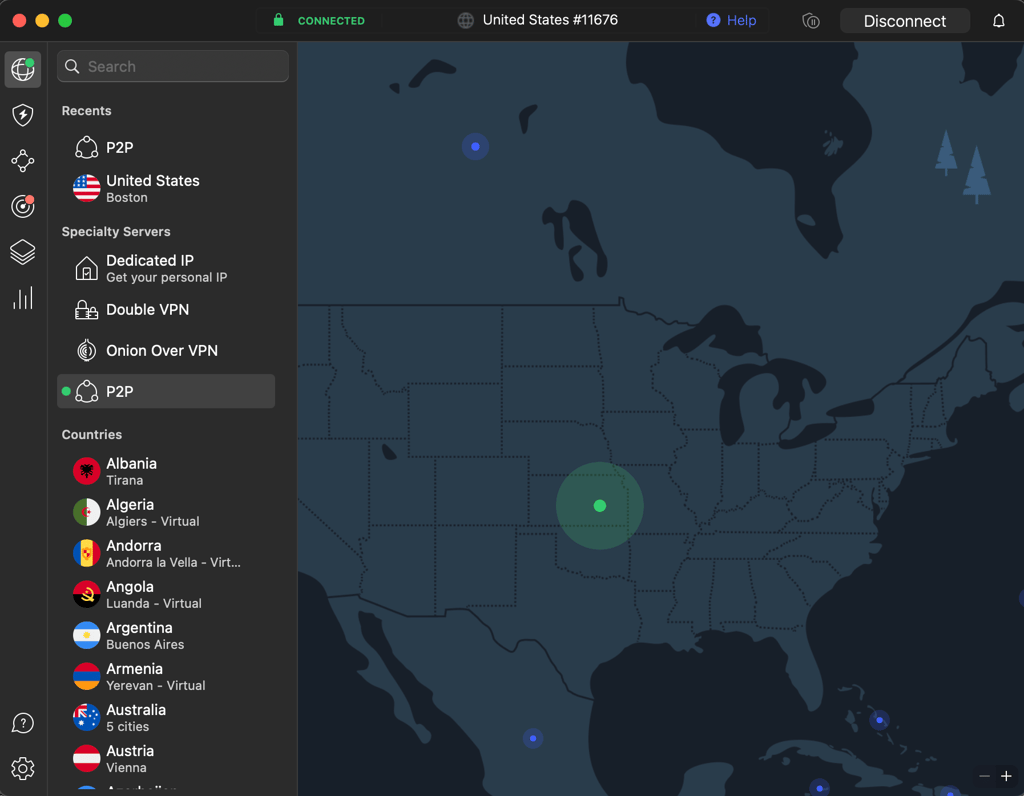The height and width of the screenshot is (796, 1024).
Task: Connect to Argentina Buenos Aires
Action: tap(166, 636)
